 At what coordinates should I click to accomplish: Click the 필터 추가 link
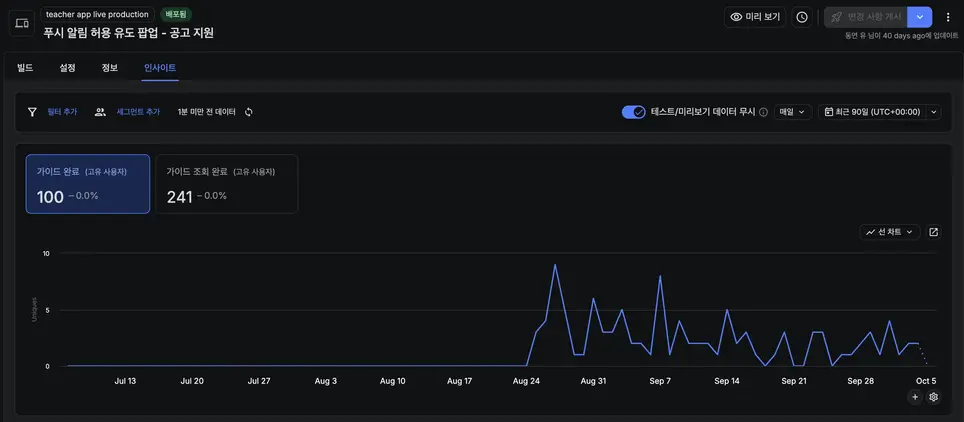point(62,112)
